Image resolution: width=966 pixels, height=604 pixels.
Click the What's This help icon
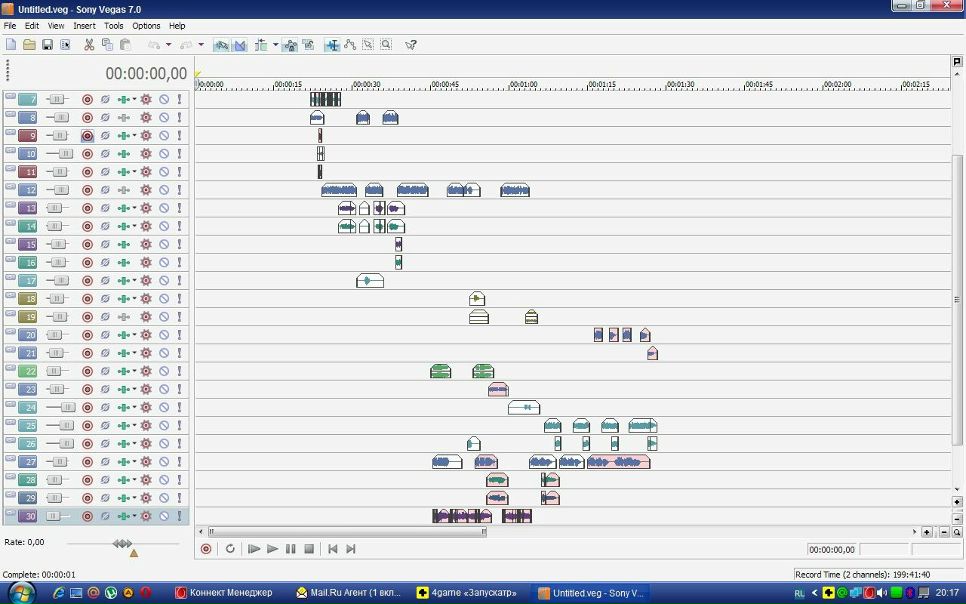(x=410, y=45)
